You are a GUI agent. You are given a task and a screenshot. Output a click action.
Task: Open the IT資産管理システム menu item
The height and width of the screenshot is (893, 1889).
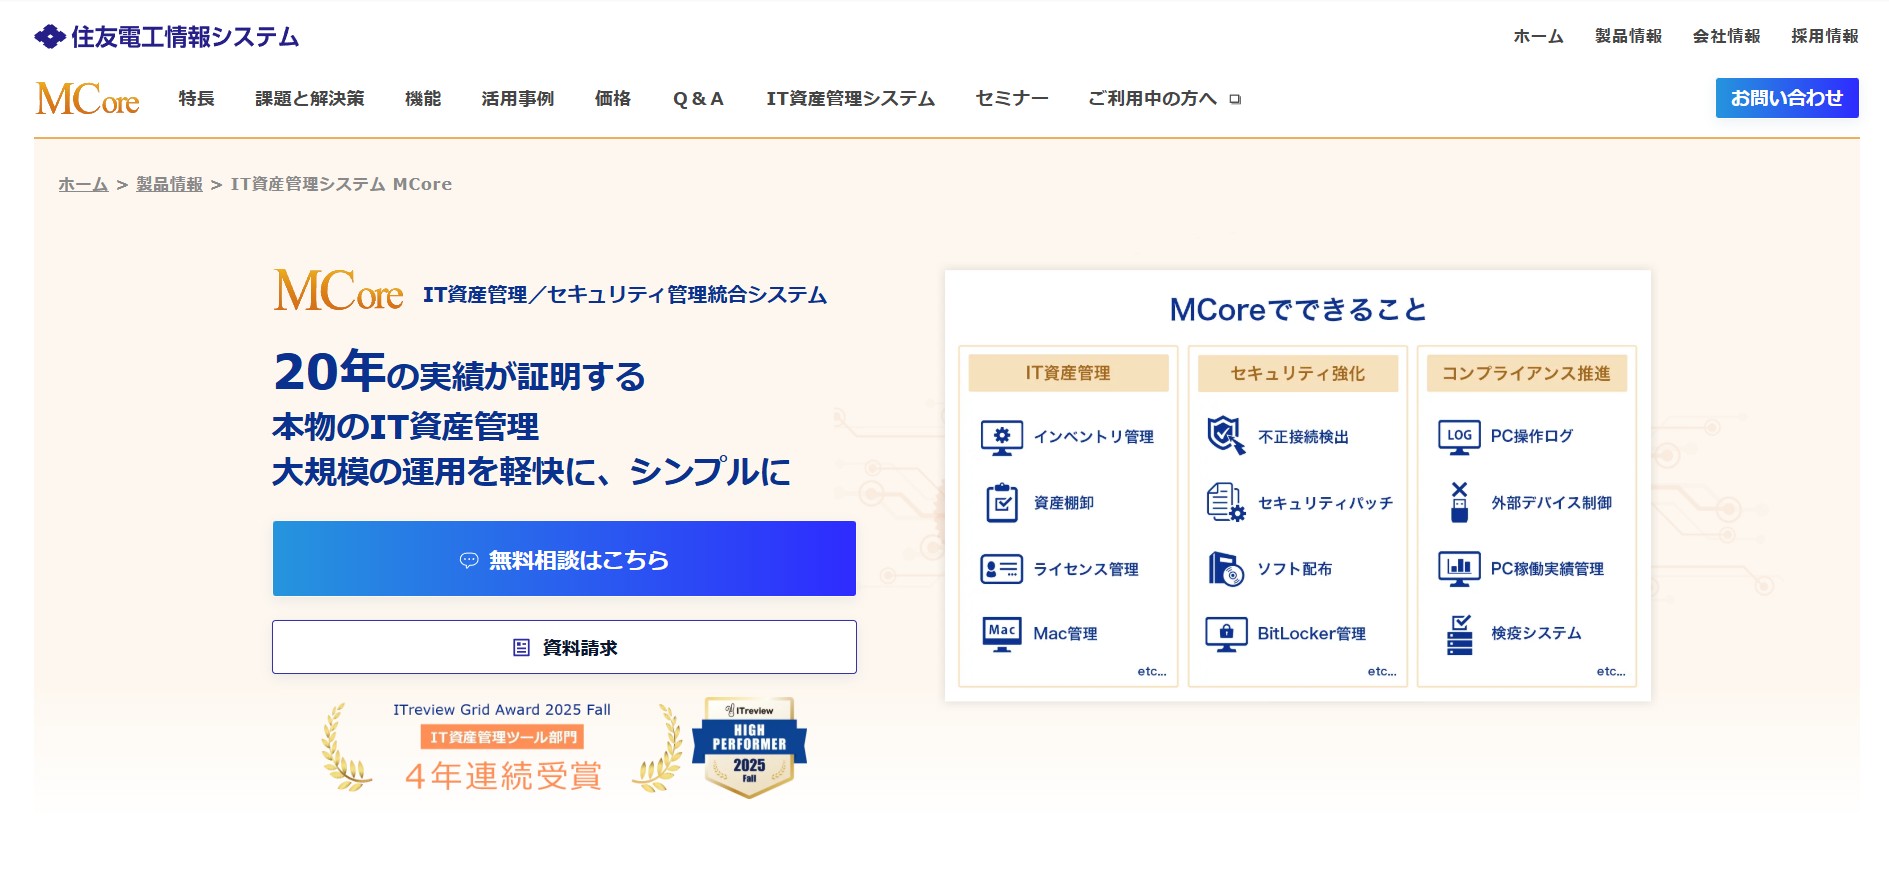851,98
